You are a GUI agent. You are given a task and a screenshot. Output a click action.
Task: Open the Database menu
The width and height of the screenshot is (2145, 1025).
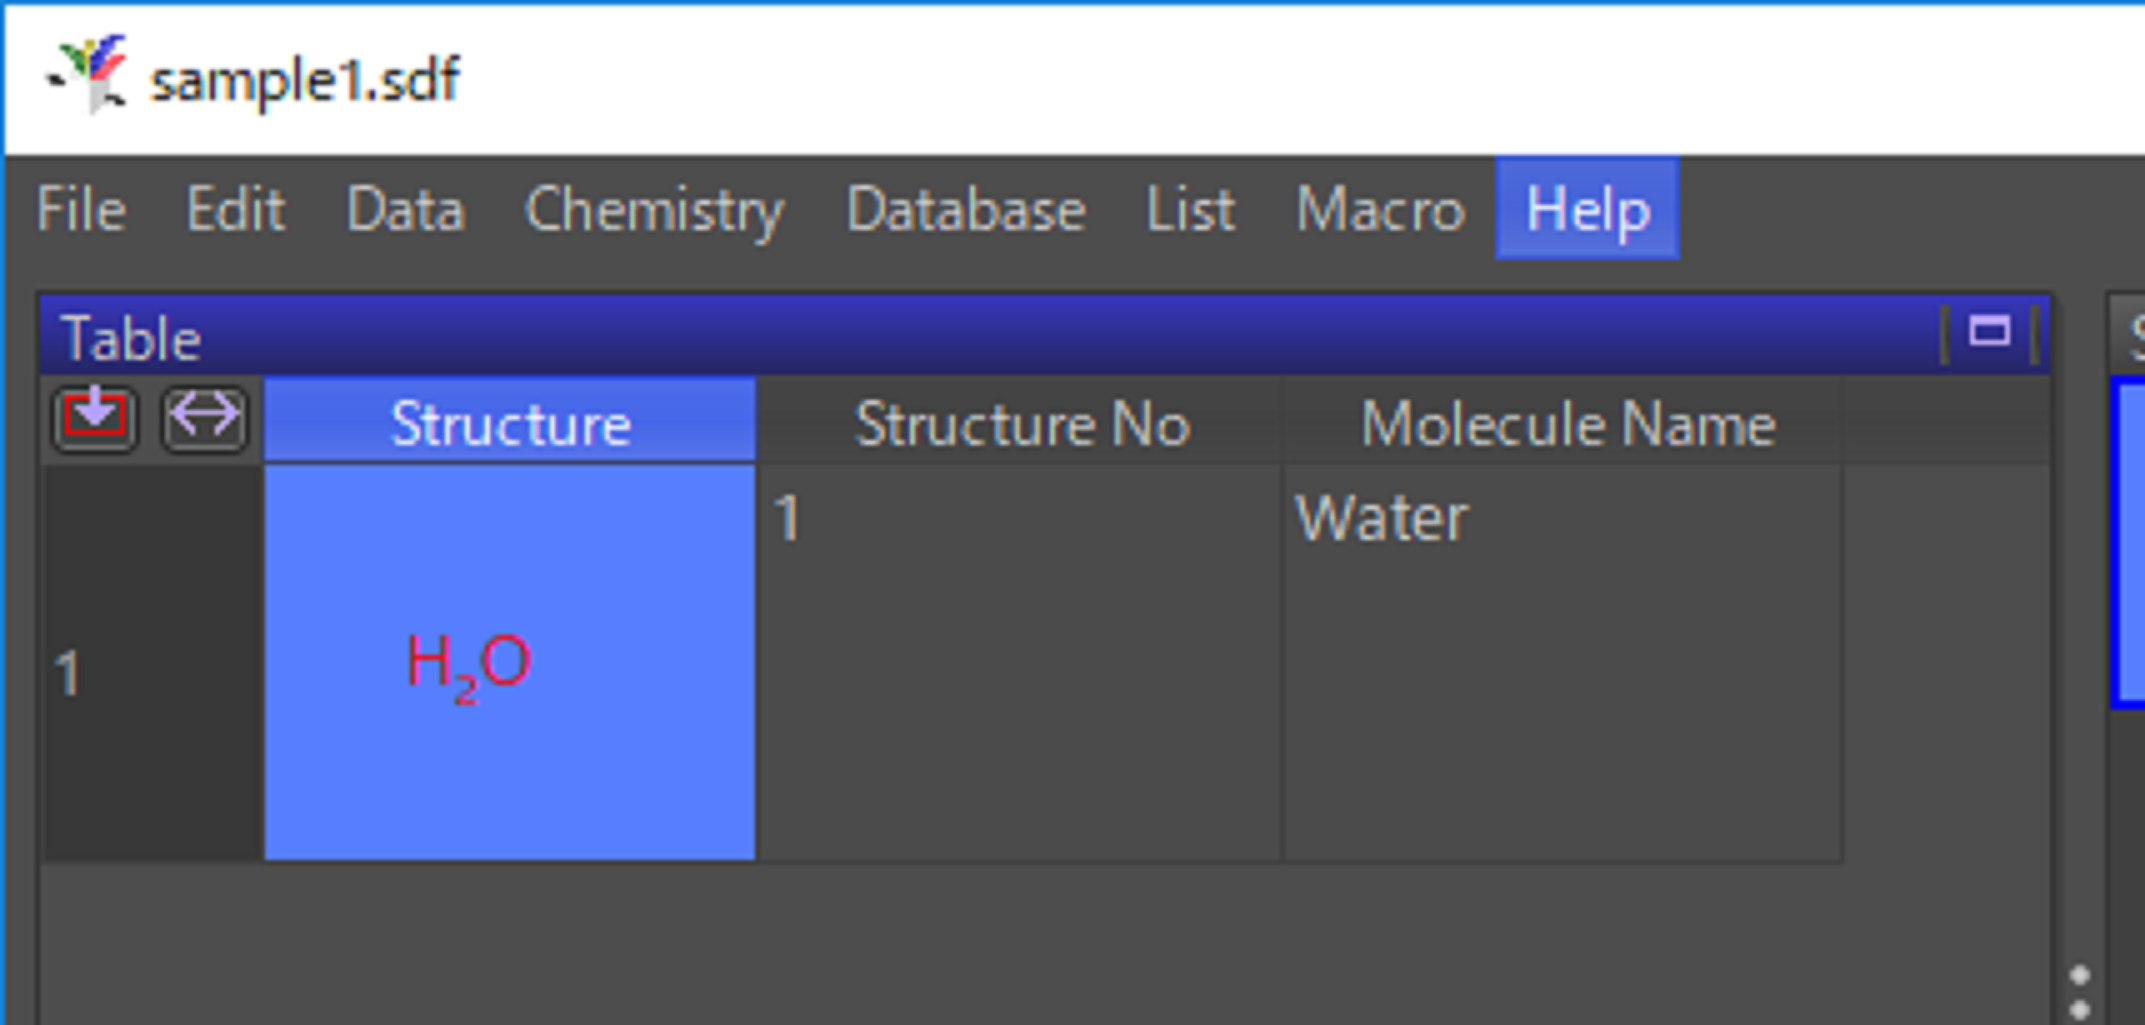tap(965, 210)
